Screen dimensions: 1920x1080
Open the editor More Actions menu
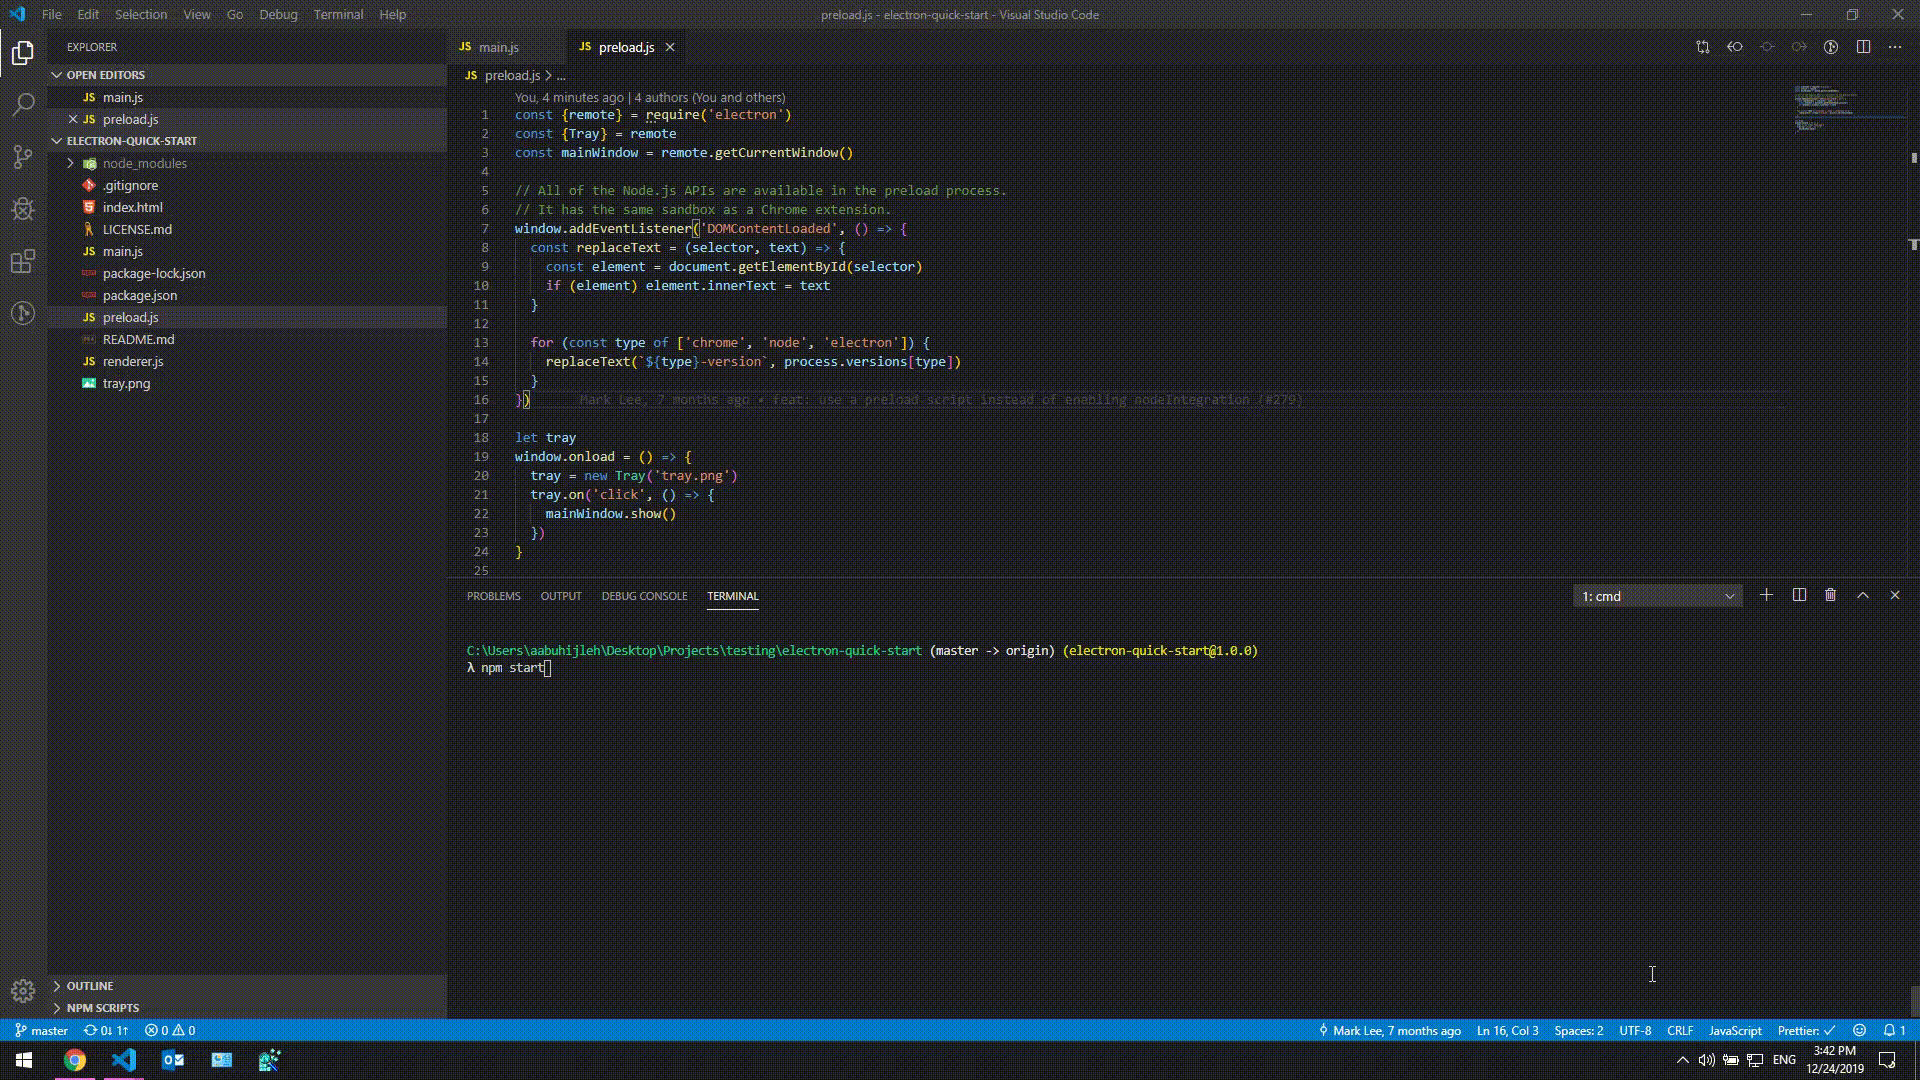pos(1895,47)
